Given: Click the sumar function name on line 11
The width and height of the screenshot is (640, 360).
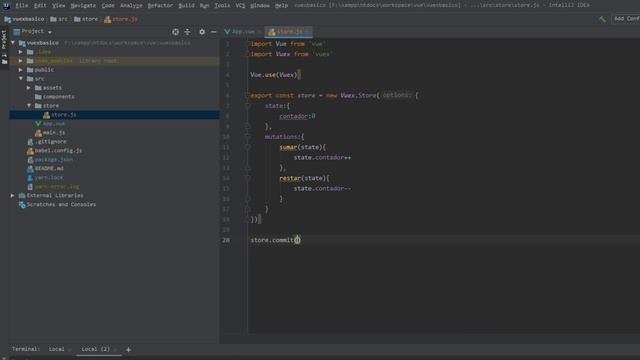Looking at the screenshot, I should click(x=288, y=147).
